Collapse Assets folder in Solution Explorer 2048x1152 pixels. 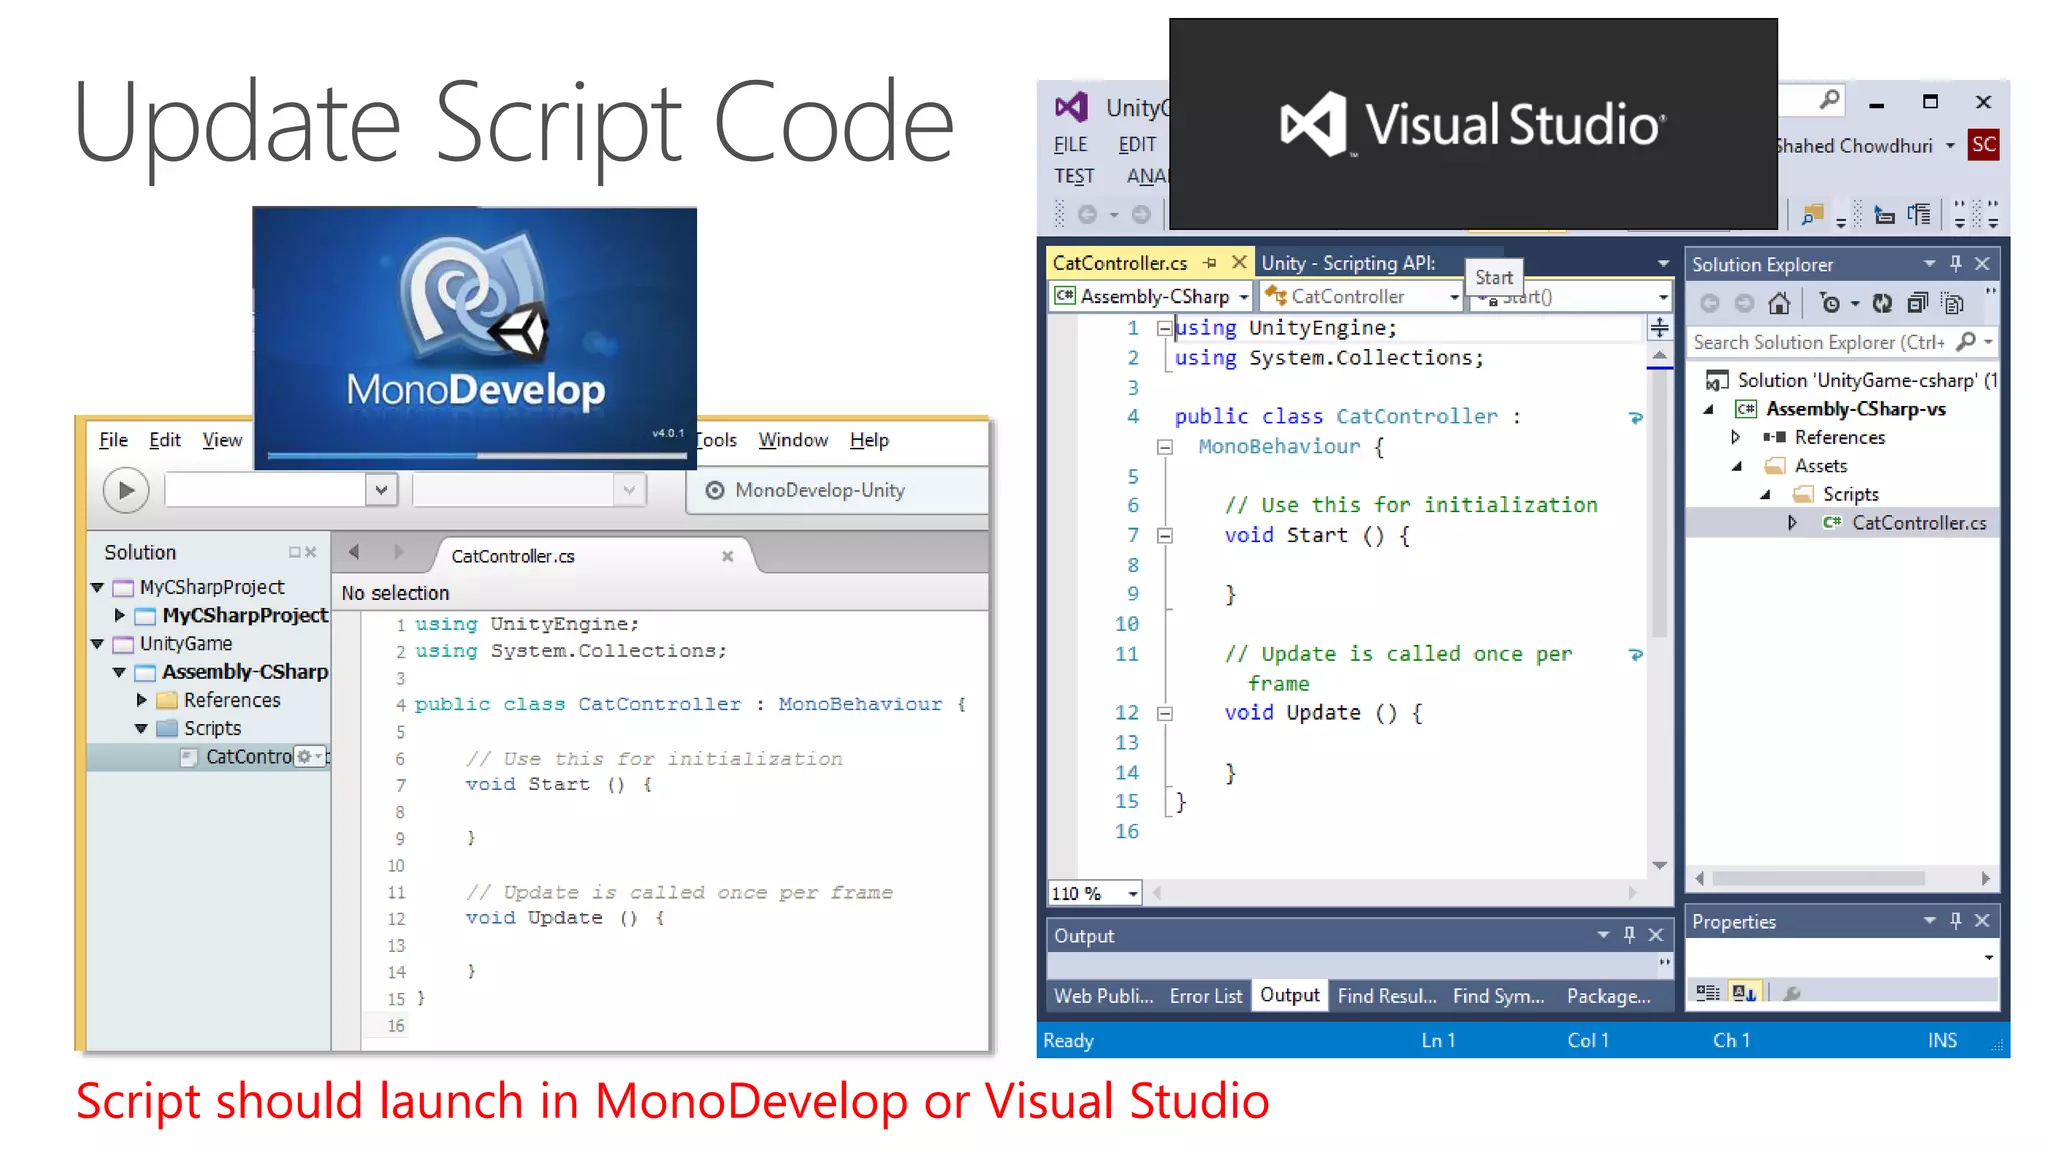pos(1737,466)
